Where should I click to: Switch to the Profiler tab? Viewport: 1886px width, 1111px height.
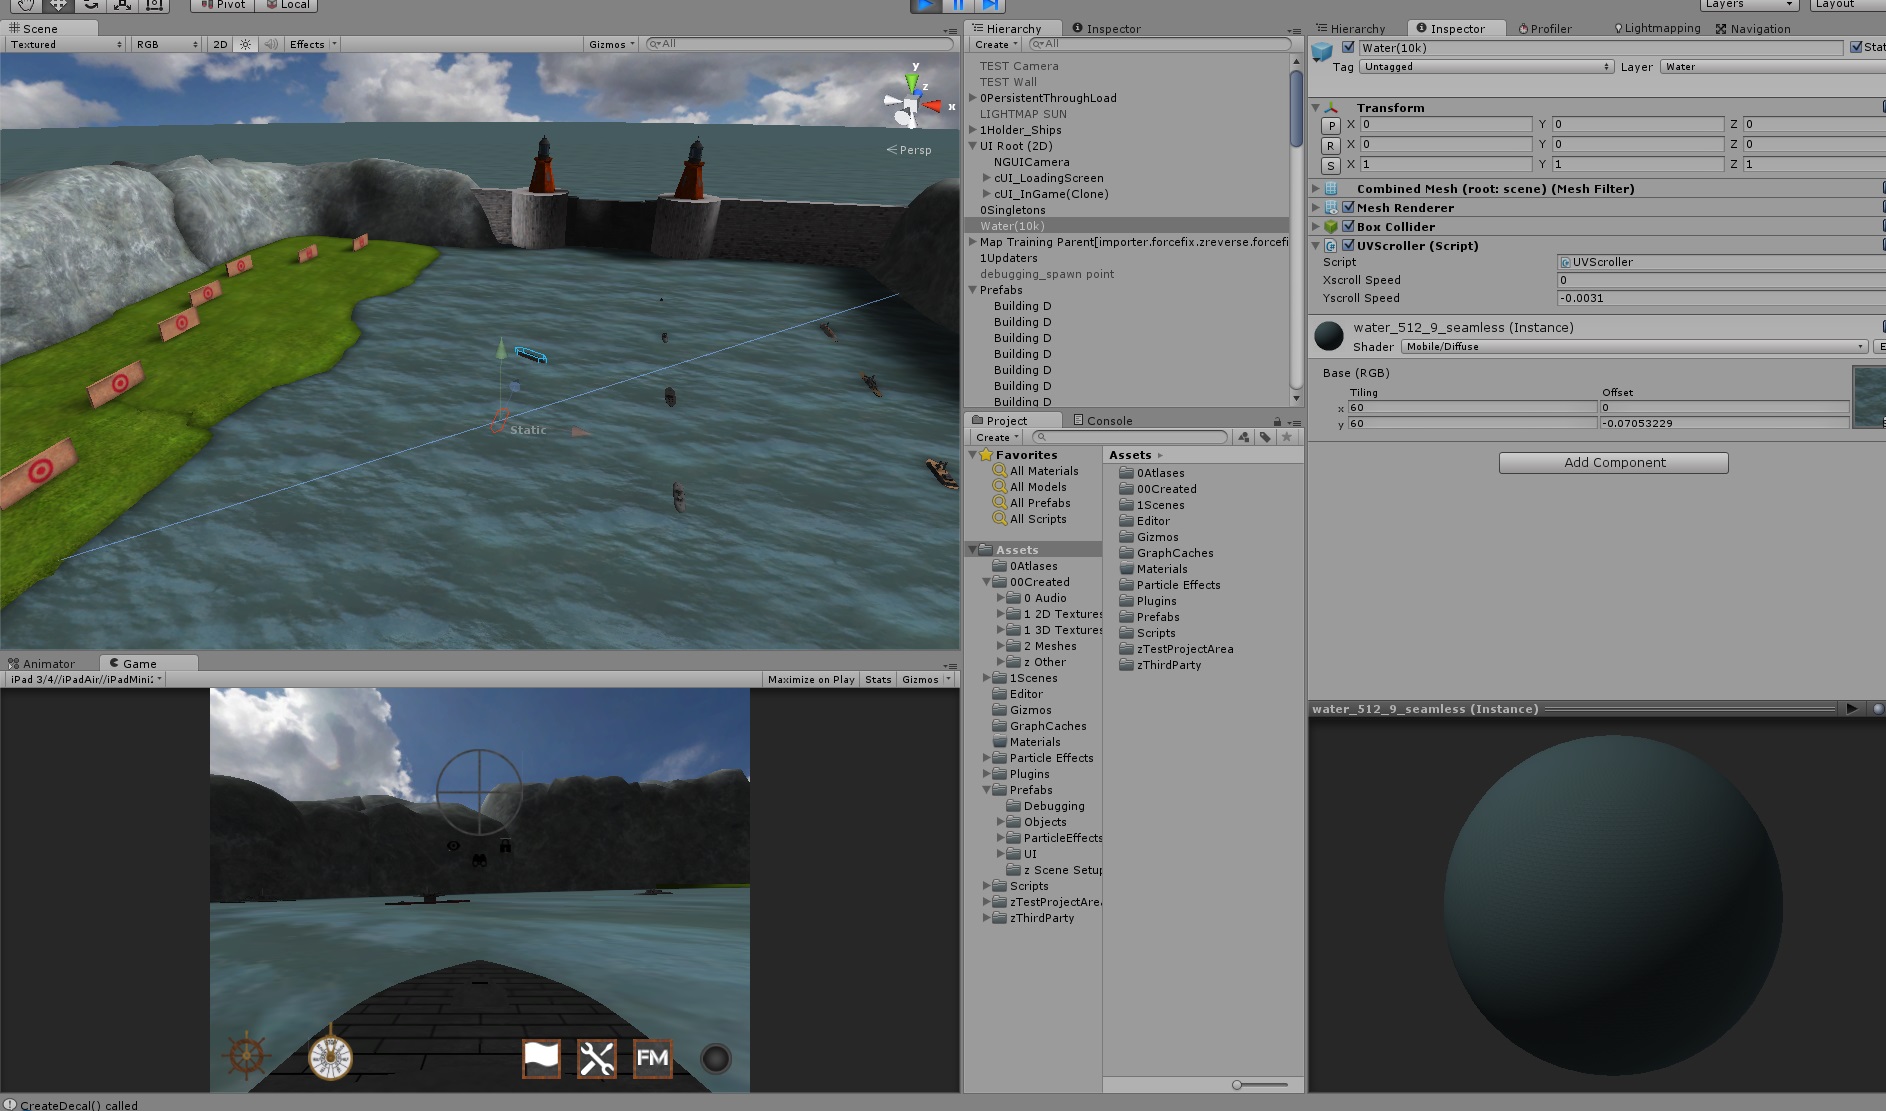point(1544,29)
